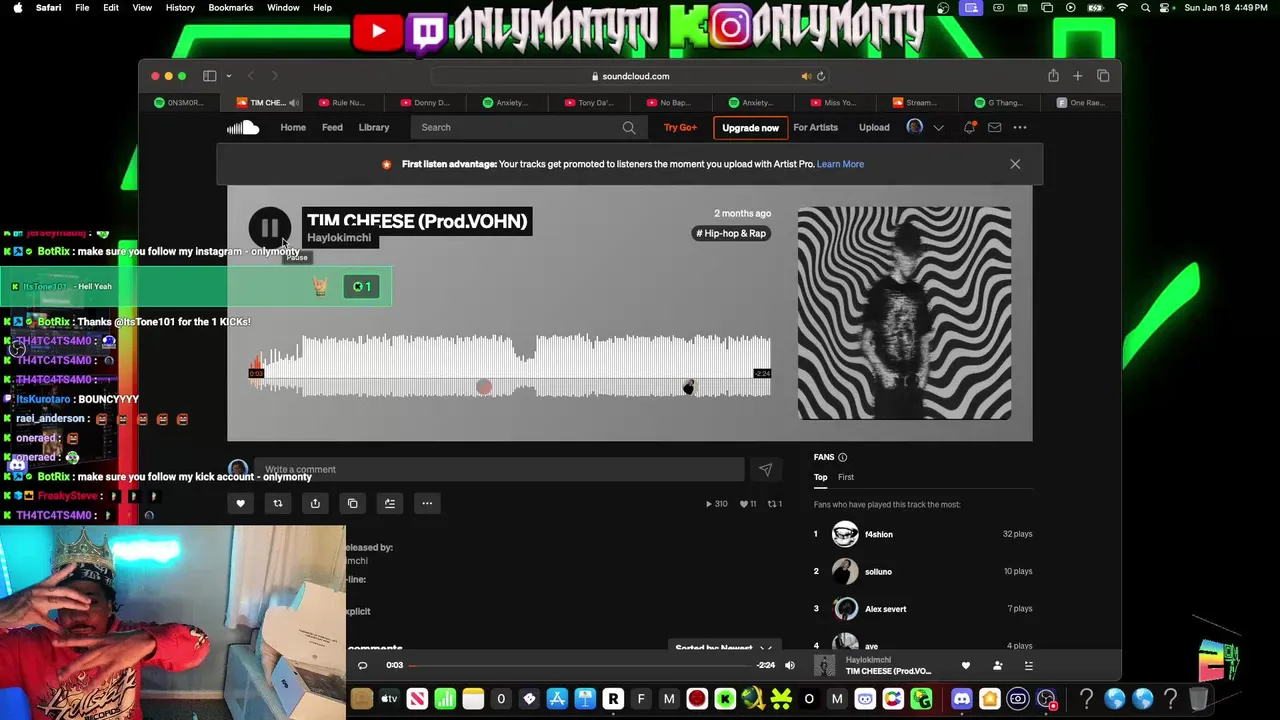Click the Hip-hop & Rap tag
Viewport: 1280px width, 720px height.
point(731,233)
